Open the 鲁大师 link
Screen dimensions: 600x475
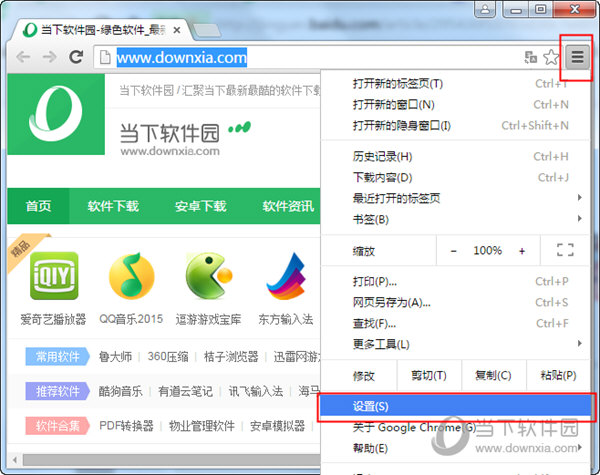click(x=116, y=356)
